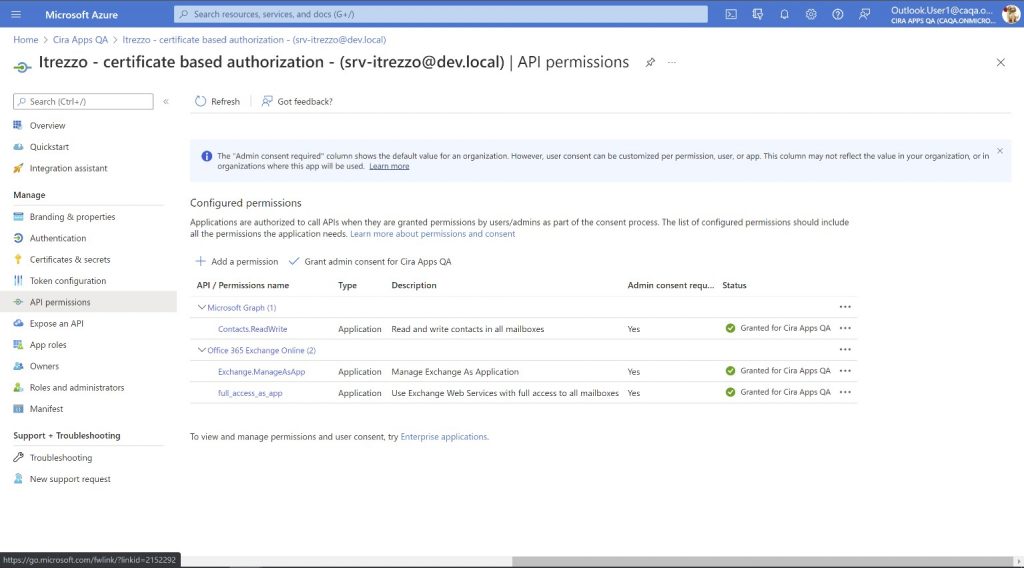Click the Status column header
The height and width of the screenshot is (568, 1024).
tap(734, 285)
